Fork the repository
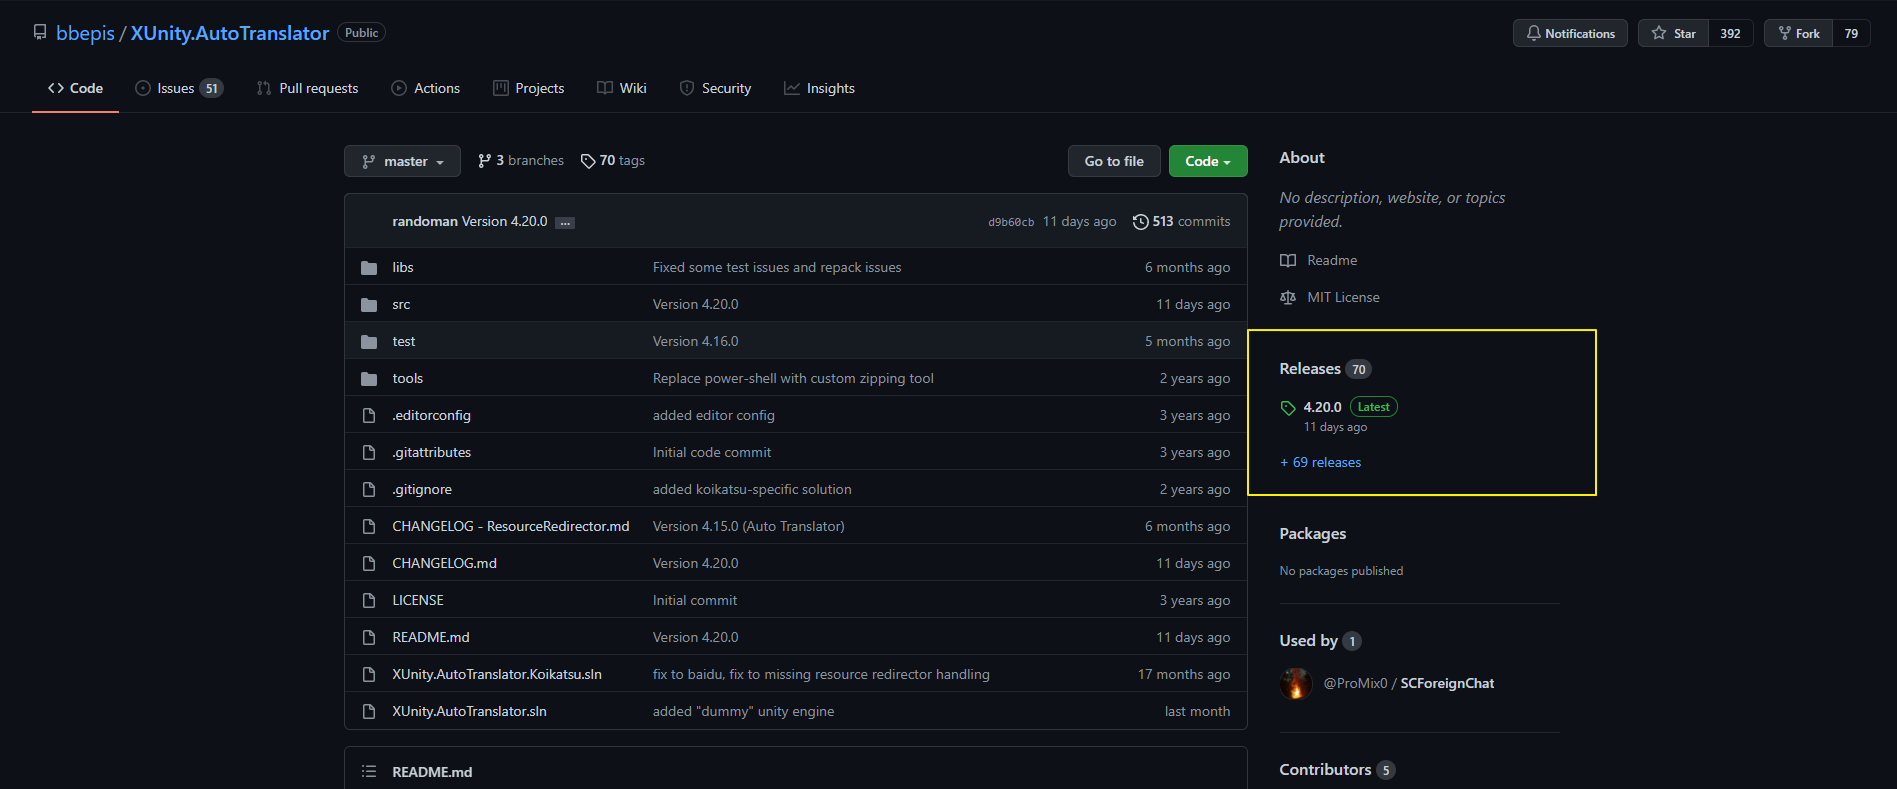This screenshot has height=789, width=1897. pyautogui.click(x=1798, y=34)
